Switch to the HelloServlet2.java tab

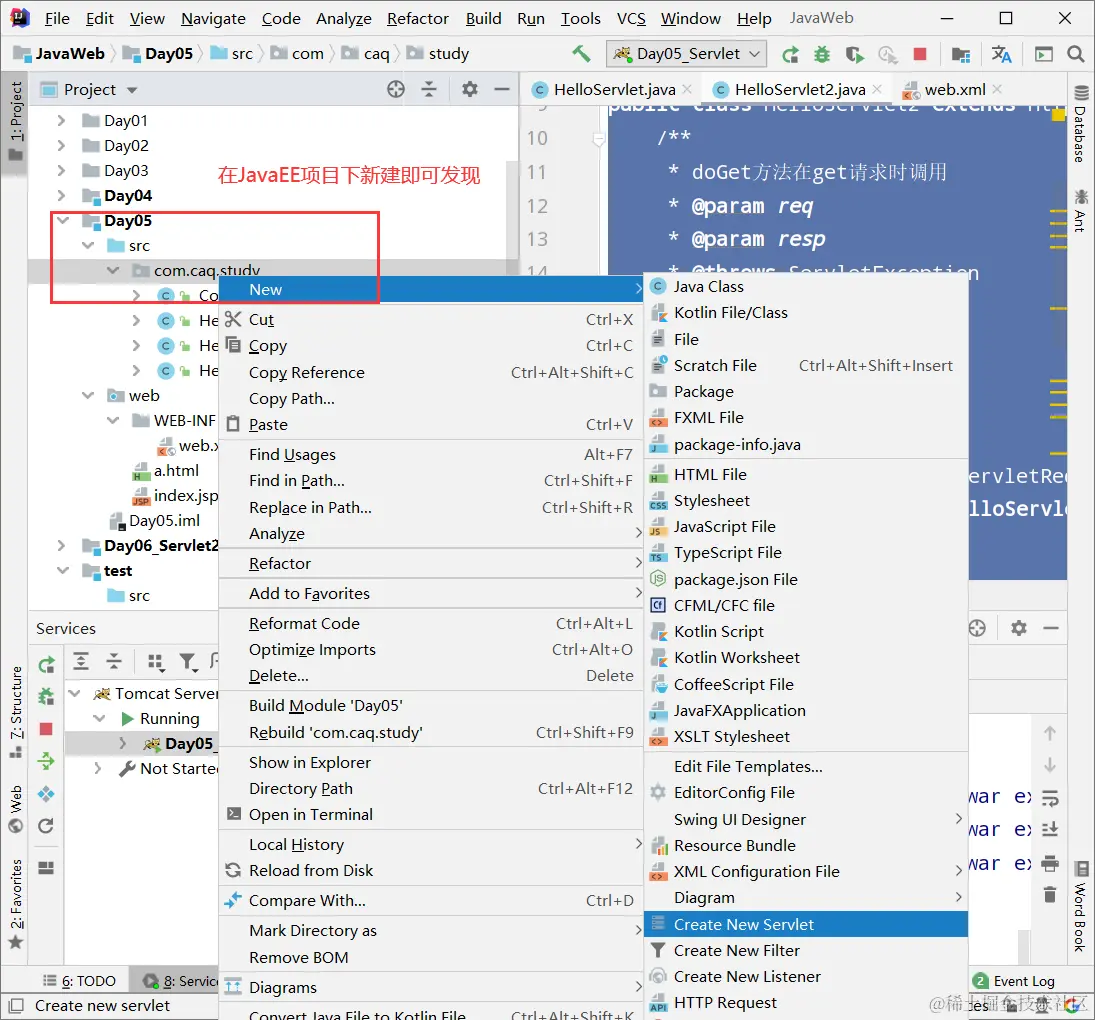[x=800, y=89]
